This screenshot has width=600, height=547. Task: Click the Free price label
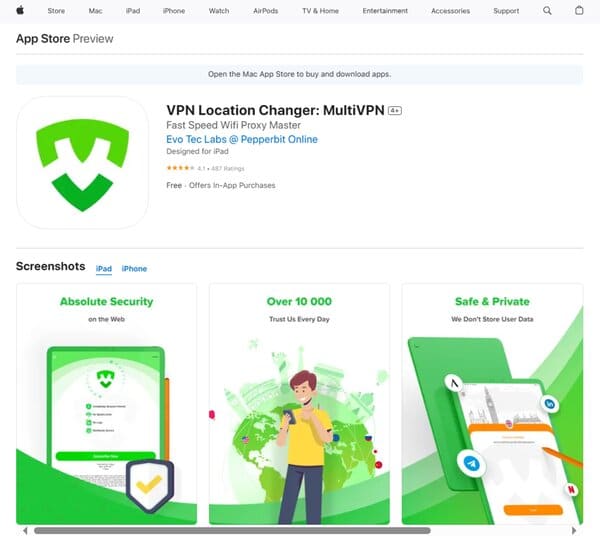click(174, 185)
